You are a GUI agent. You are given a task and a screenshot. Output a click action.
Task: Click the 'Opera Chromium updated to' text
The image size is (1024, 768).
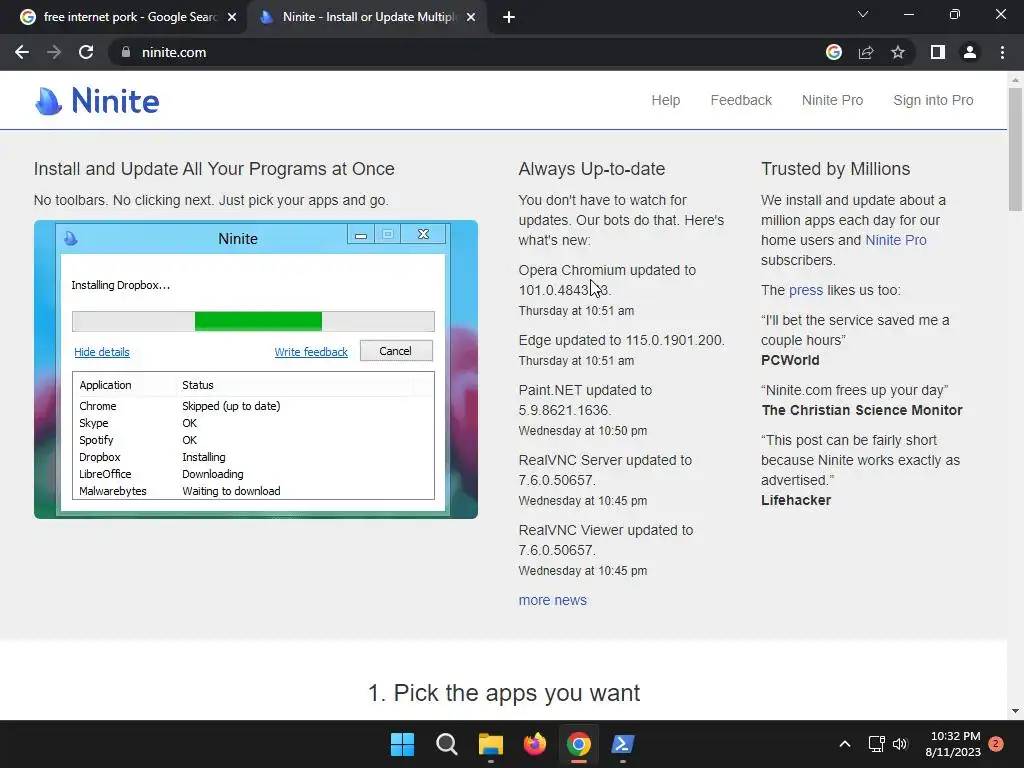[x=607, y=270]
